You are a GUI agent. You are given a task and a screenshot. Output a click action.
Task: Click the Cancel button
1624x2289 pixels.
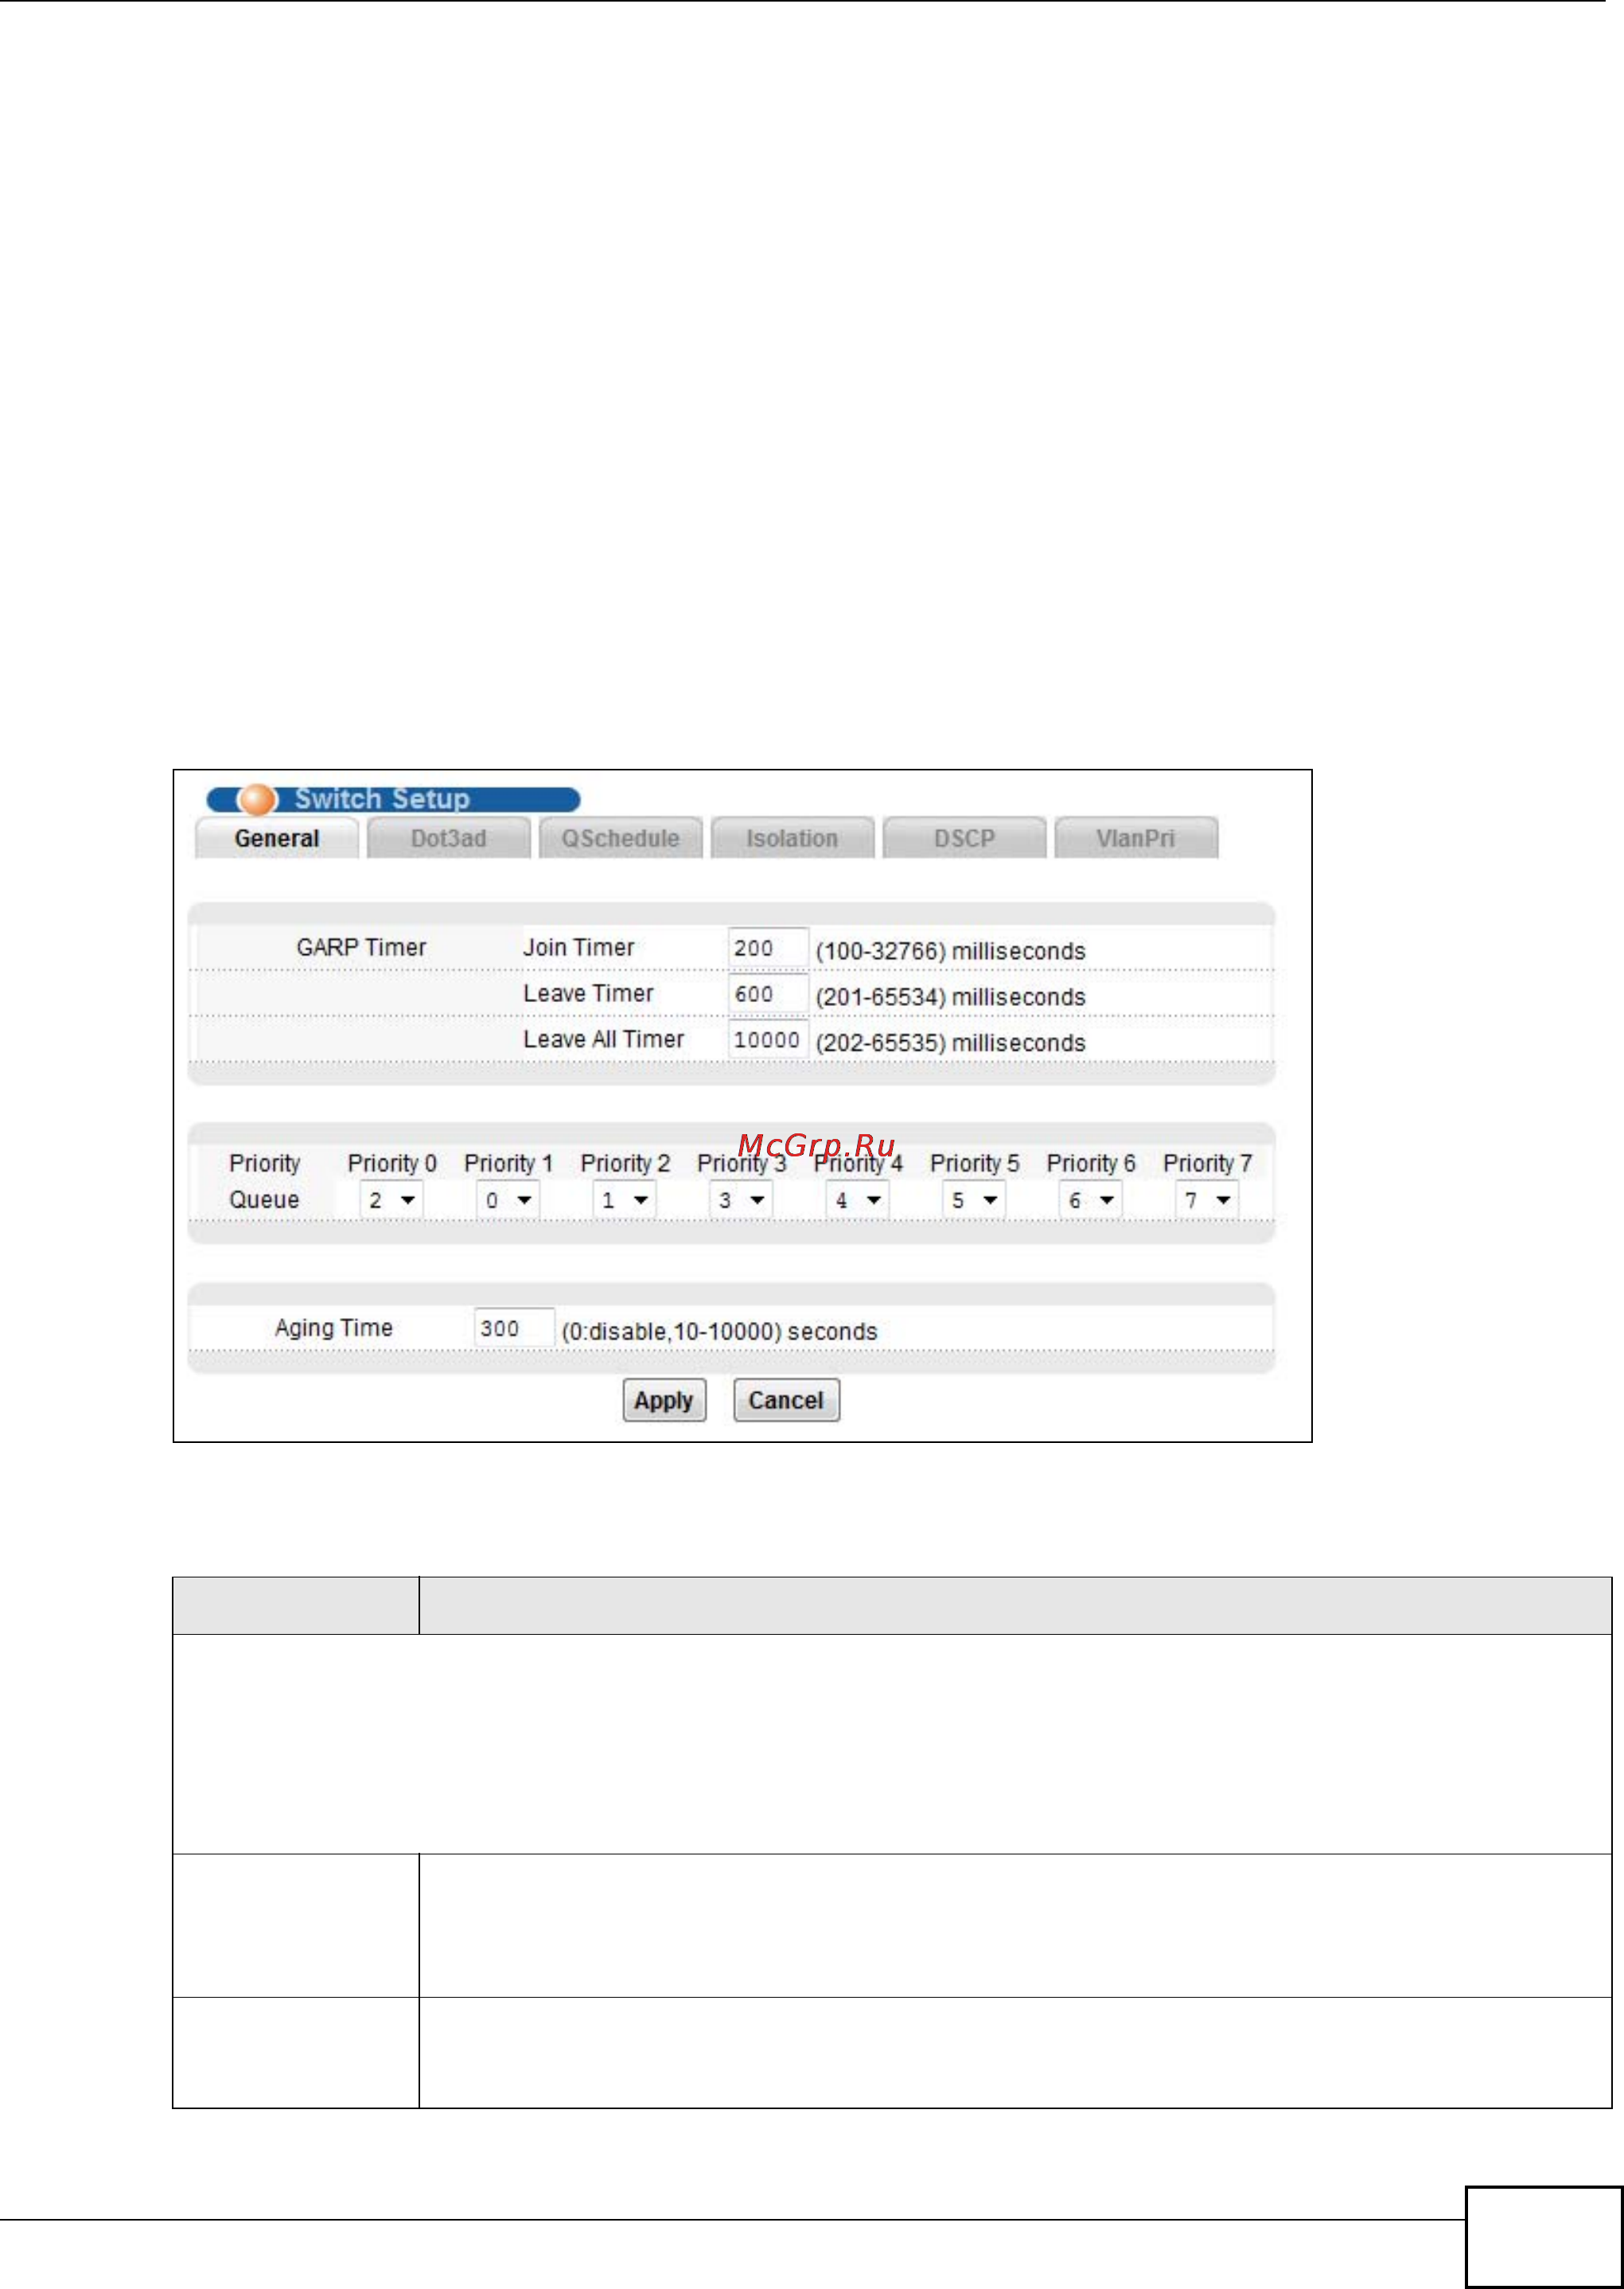click(x=786, y=1400)
